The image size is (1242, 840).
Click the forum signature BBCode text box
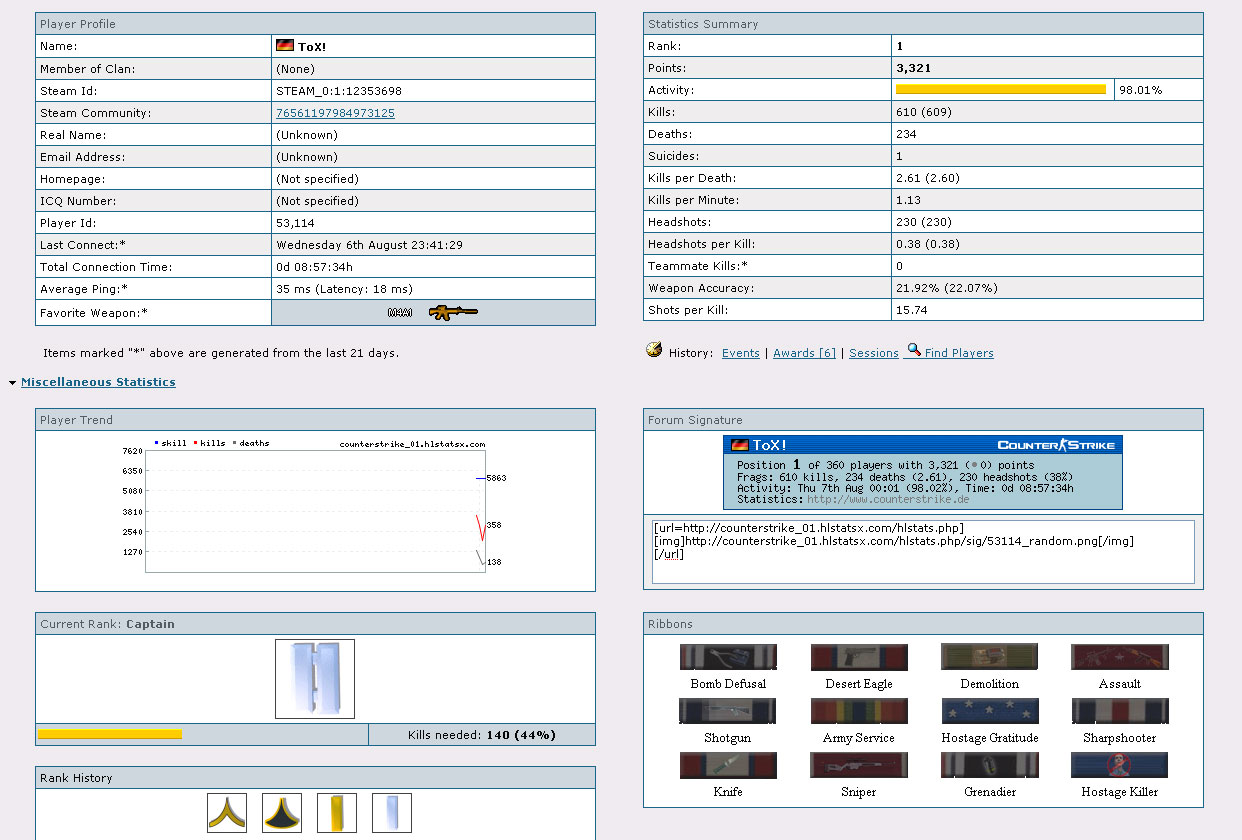click(923, 551)
